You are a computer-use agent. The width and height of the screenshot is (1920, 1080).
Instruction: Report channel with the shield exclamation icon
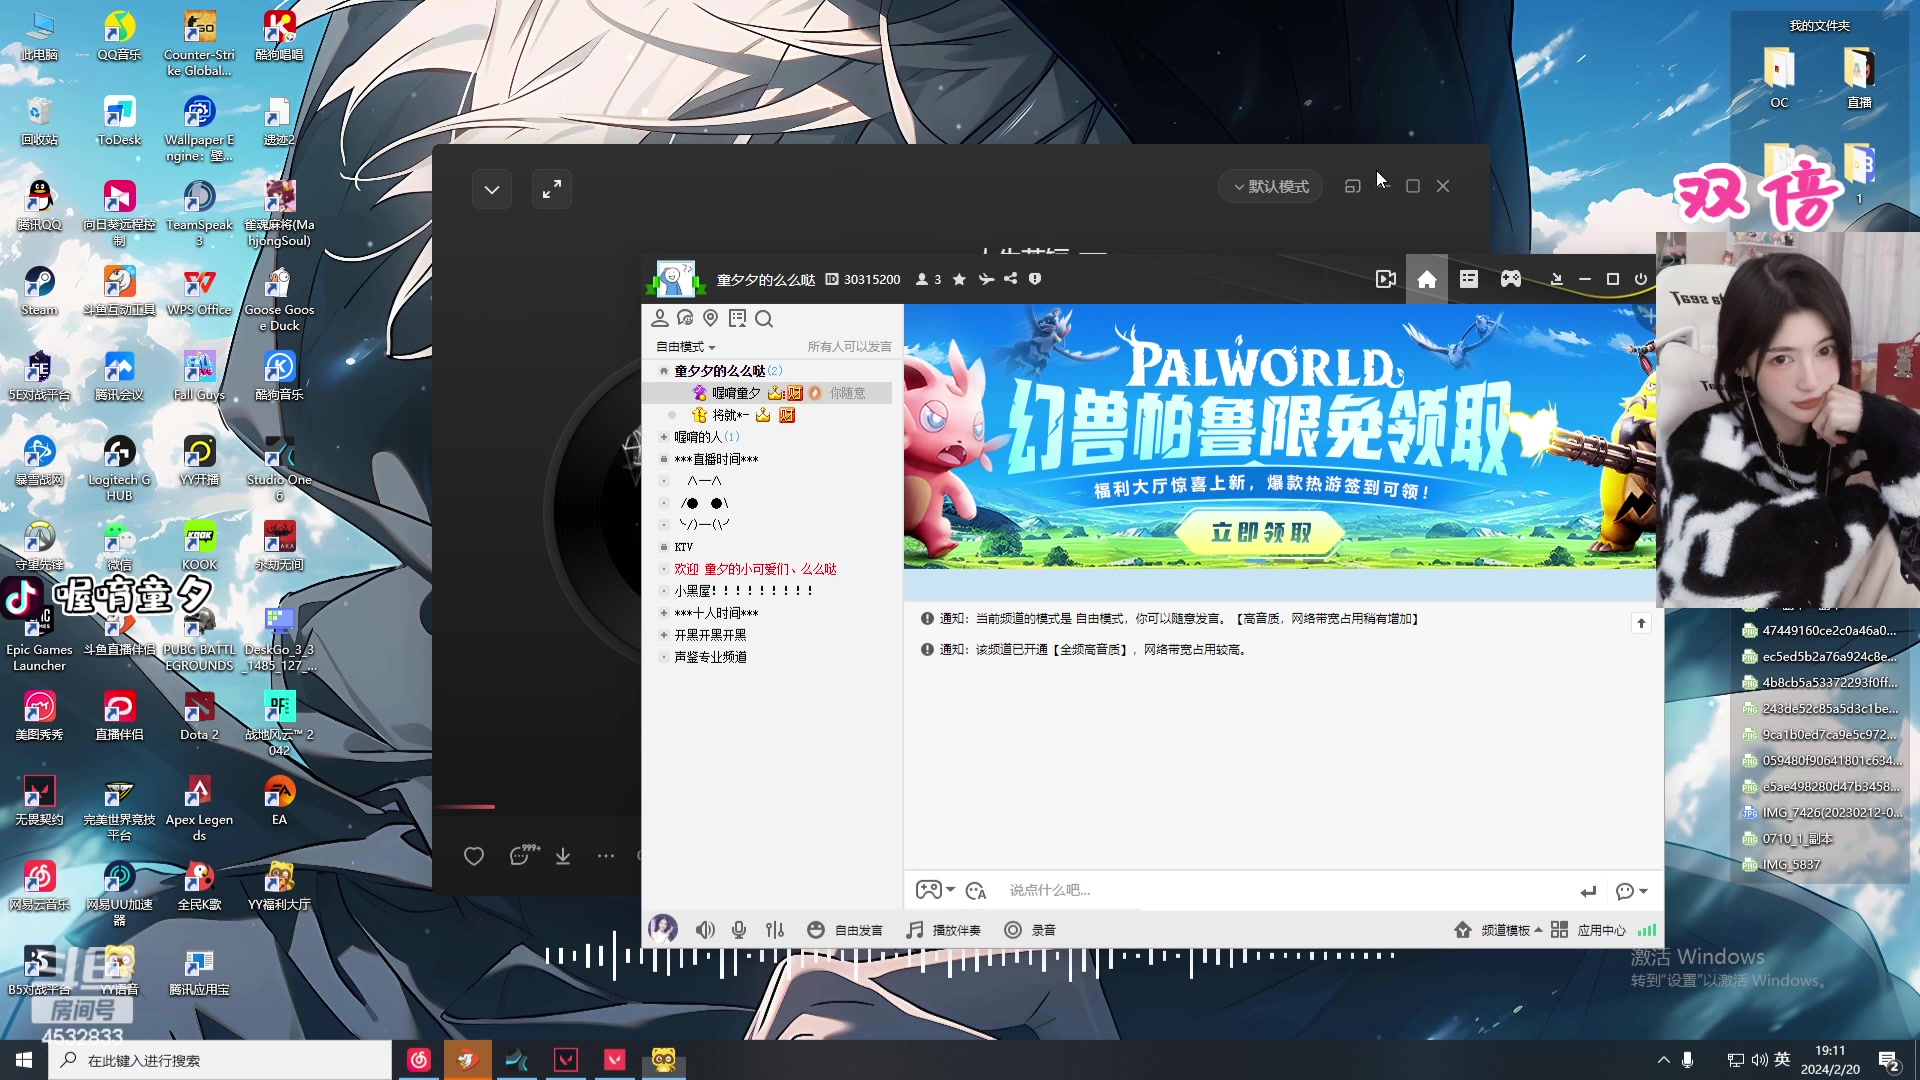(1035, 279)
